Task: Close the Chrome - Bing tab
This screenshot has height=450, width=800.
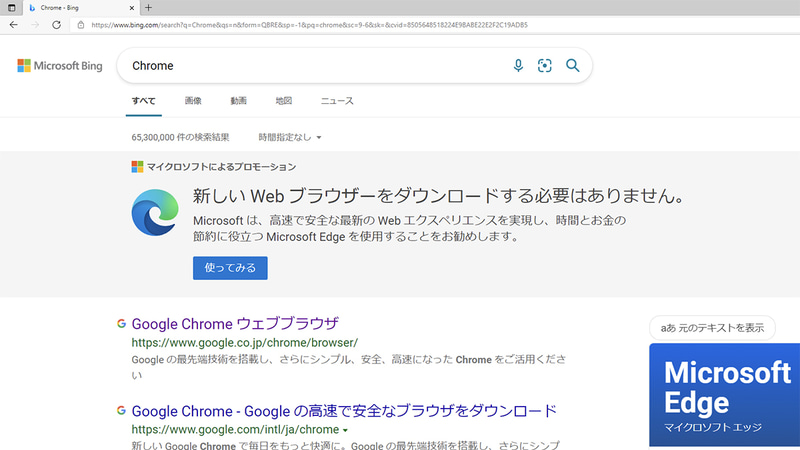Action: point(132,8)
